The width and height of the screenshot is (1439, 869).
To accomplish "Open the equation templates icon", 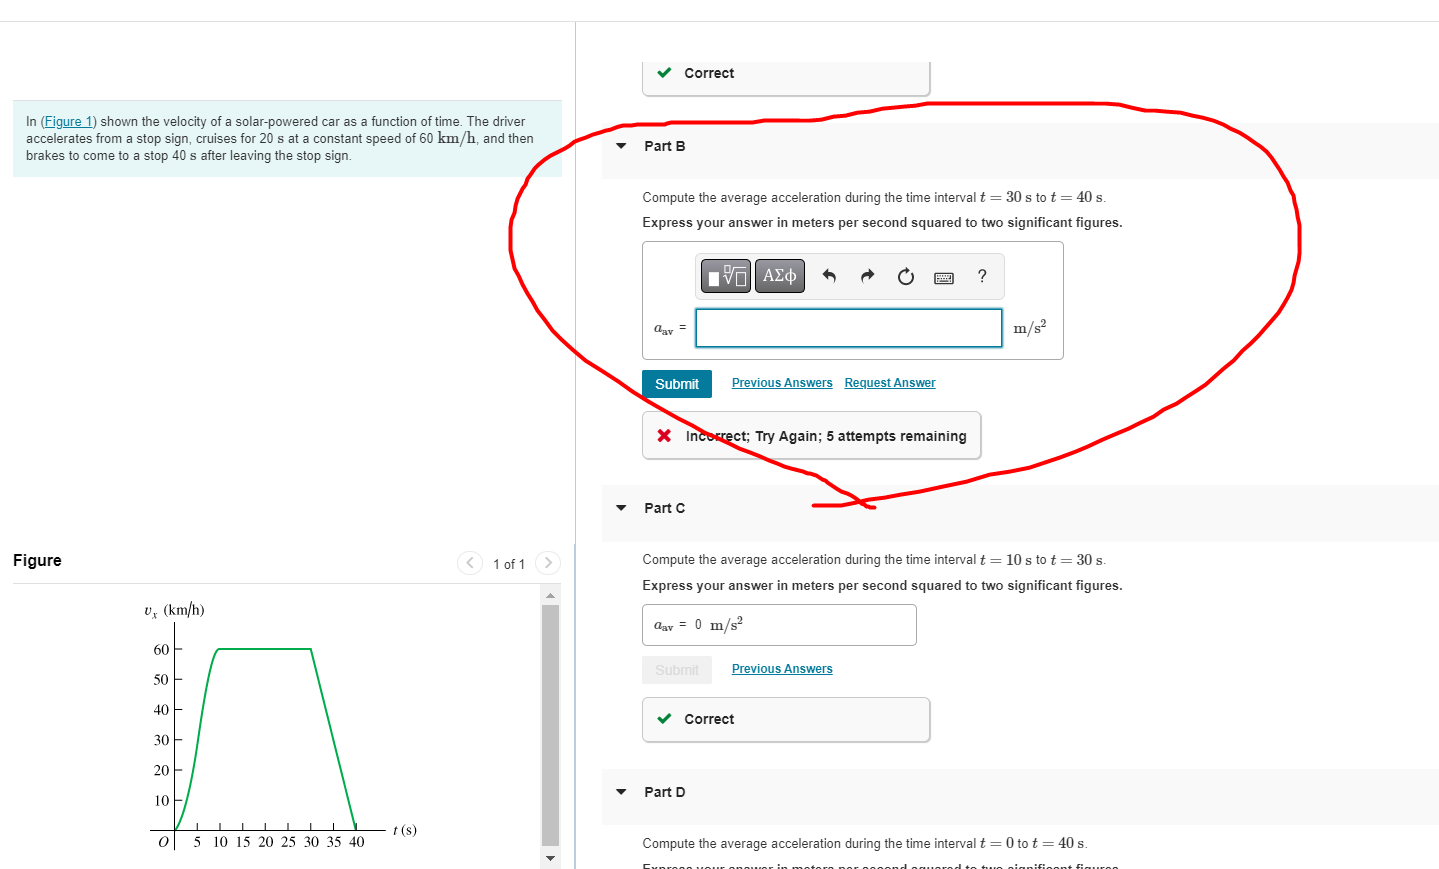I will point(724,276).
